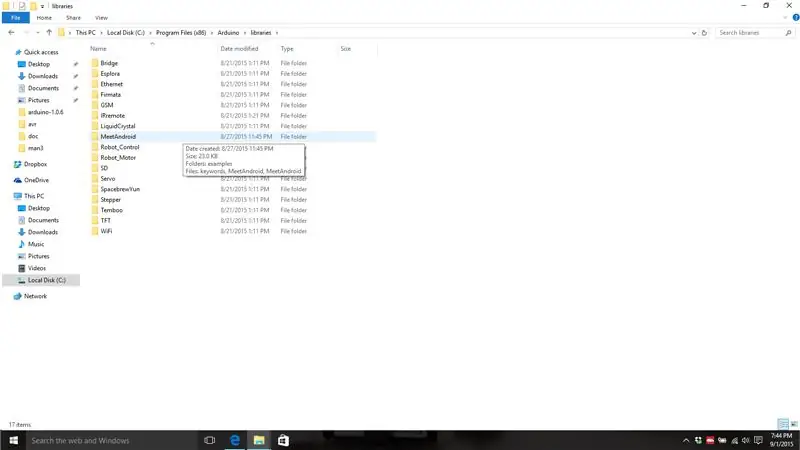800x450 pixels.
Task: Show hidden system tray icons
Action: click(686, 440)
